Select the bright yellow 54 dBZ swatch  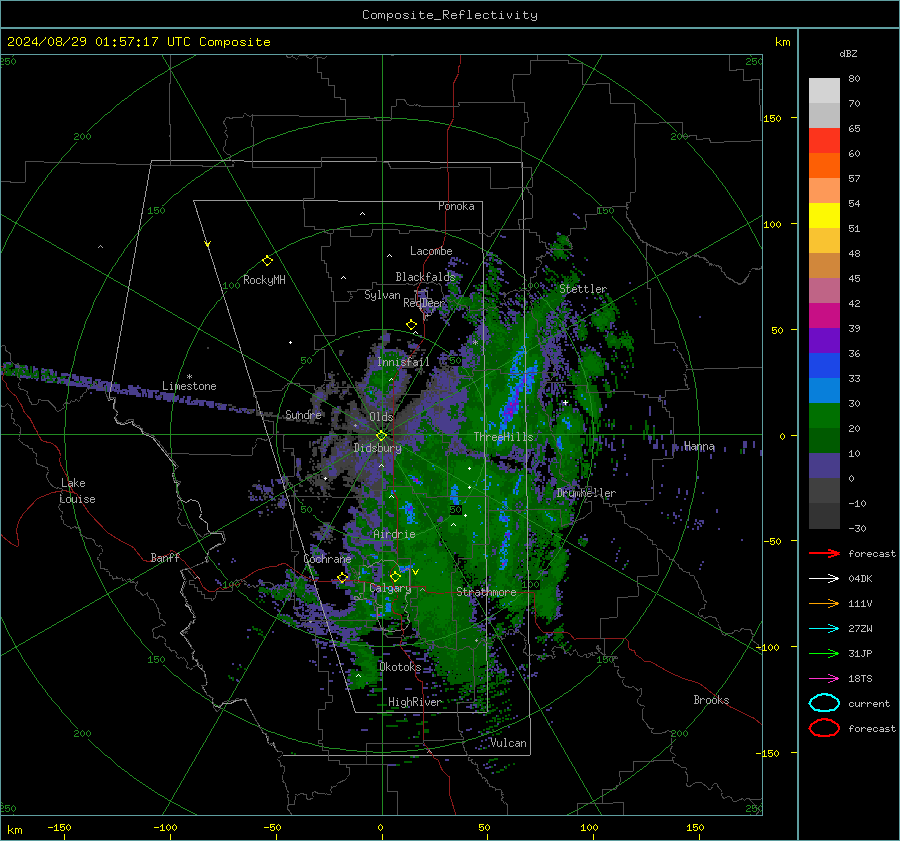(824, 215)
